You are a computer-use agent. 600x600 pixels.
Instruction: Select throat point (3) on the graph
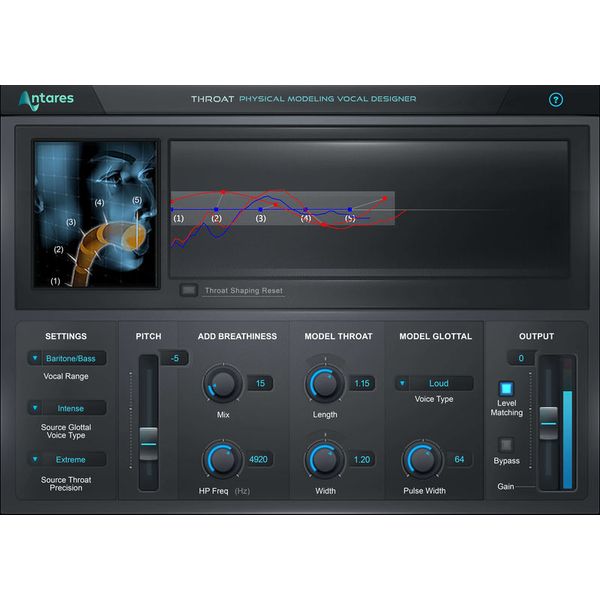(261, 211)
